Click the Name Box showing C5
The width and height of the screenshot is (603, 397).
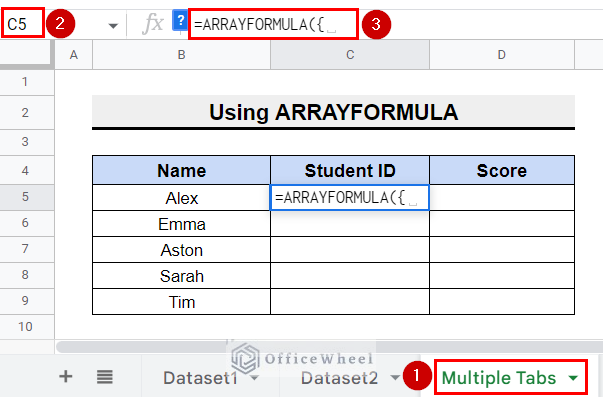[x=22, y=24]
